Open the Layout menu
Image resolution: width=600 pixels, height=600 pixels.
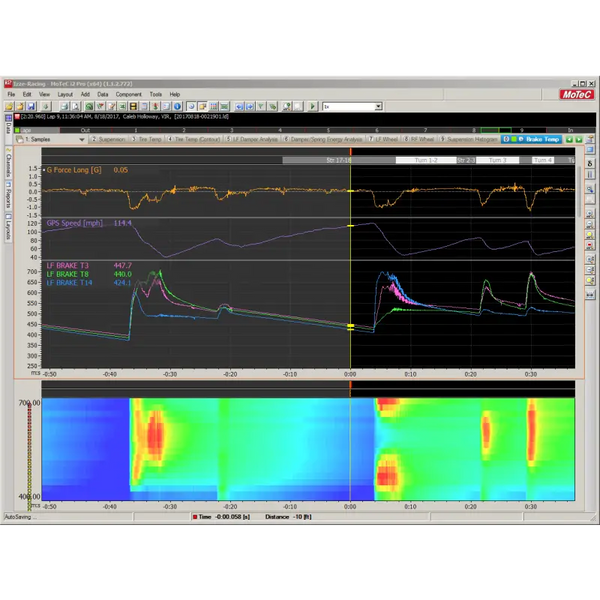(x=65, y=94)
